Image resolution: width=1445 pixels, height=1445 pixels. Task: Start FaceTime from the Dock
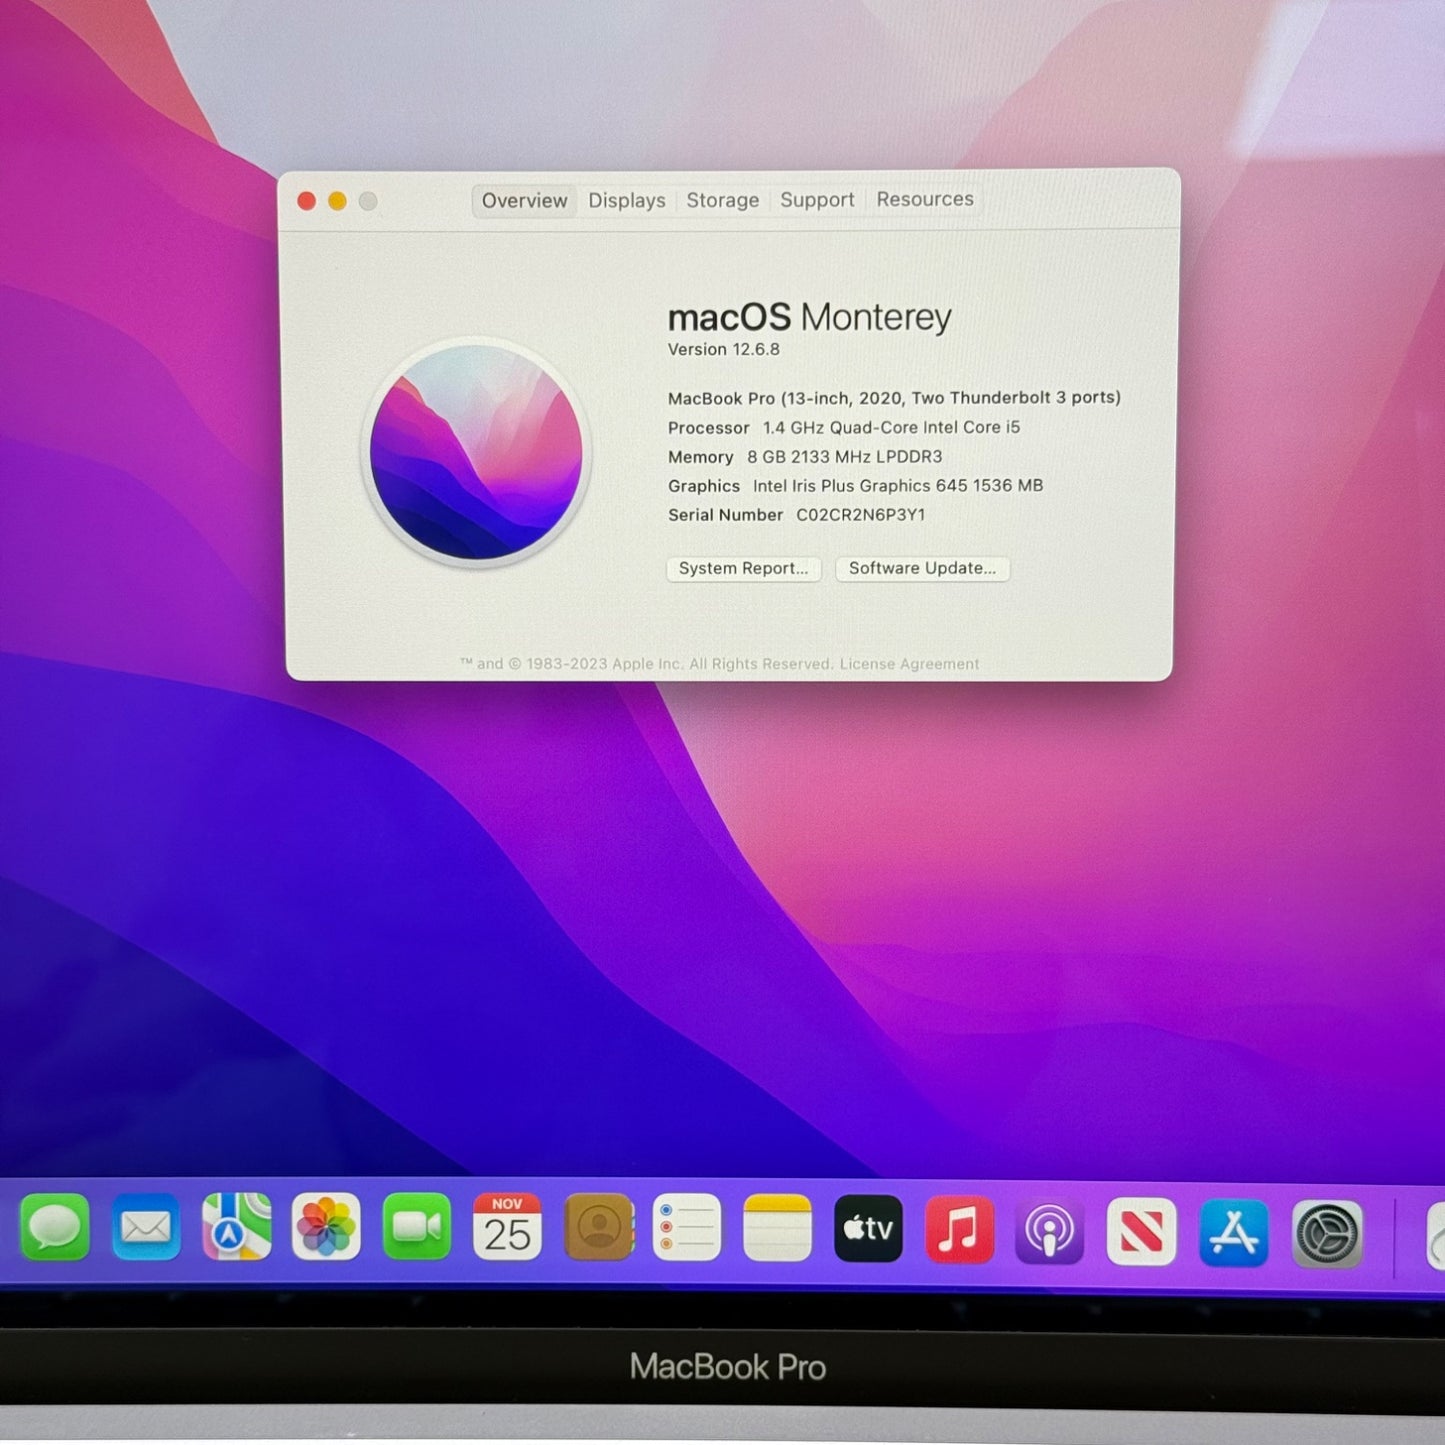(x=416, y=1227)
